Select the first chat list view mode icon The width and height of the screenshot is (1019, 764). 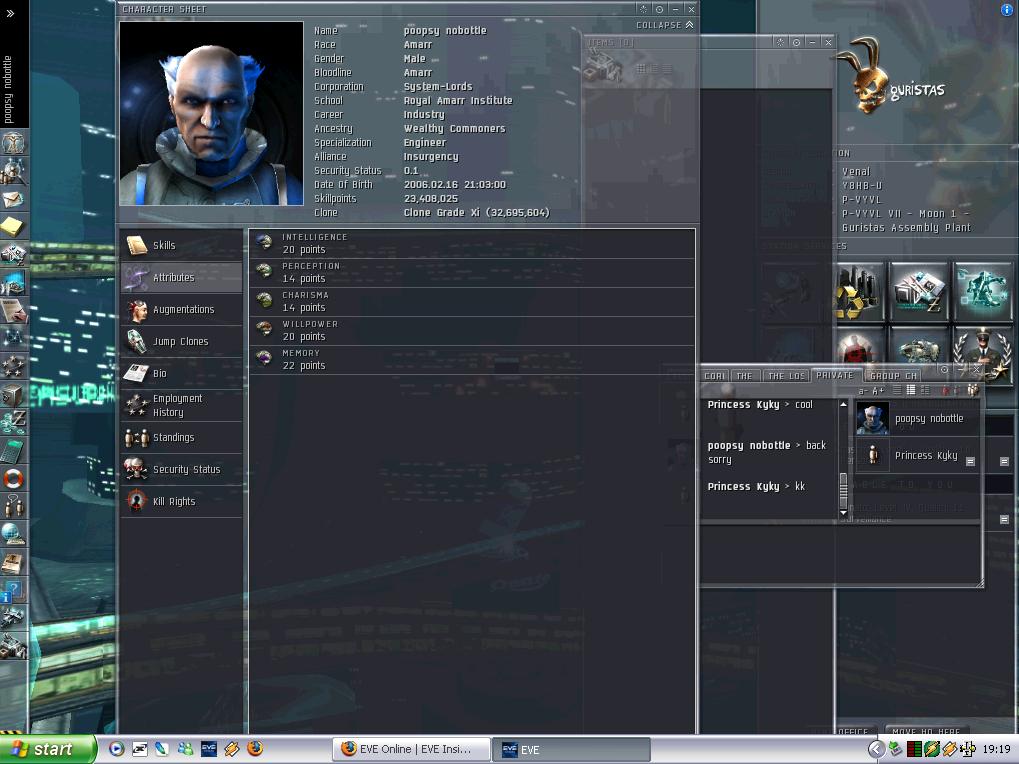(897, 390)
